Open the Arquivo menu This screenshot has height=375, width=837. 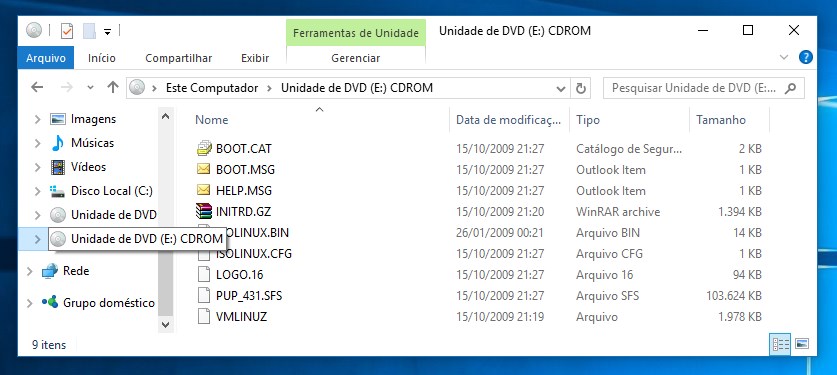46,58
